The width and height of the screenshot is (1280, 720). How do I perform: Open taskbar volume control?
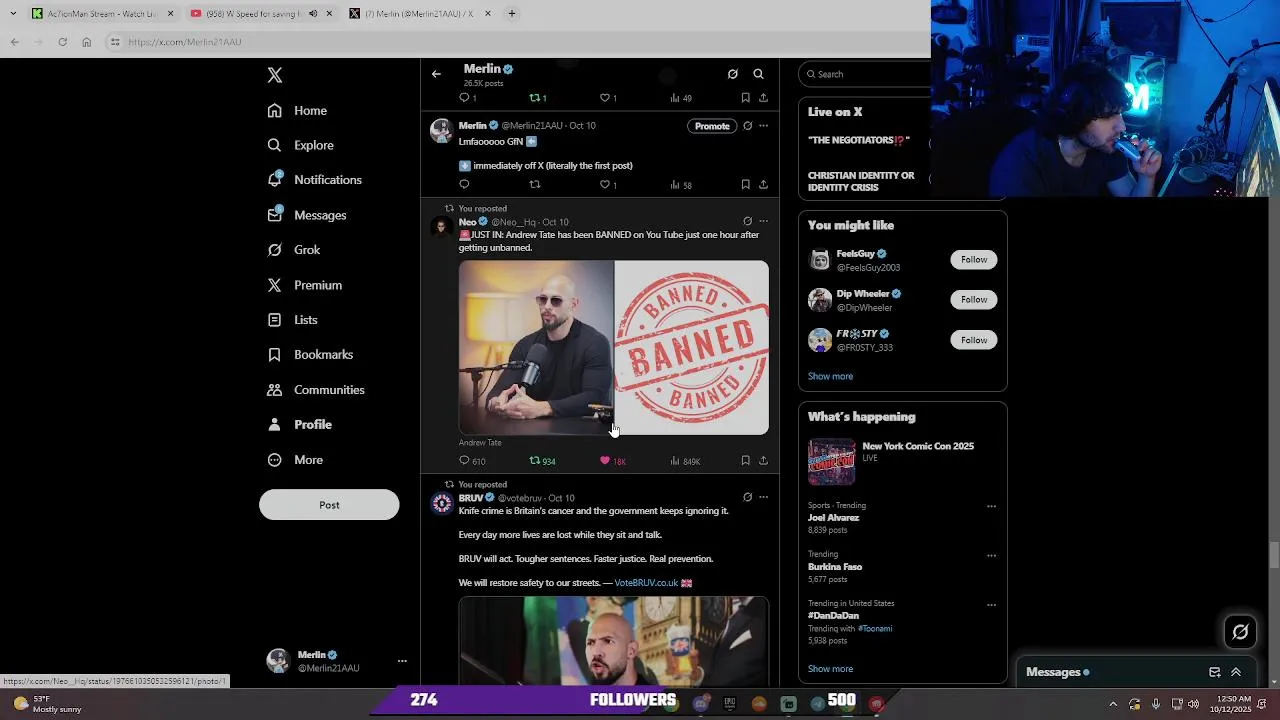pyautogui.click(x=1193, y=705)
